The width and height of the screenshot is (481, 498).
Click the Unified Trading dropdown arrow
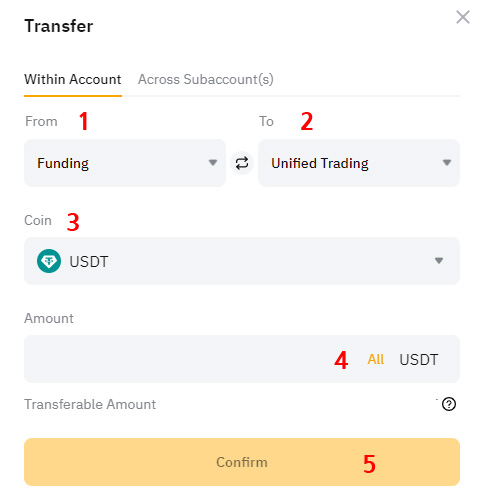(x=447, y=163)
